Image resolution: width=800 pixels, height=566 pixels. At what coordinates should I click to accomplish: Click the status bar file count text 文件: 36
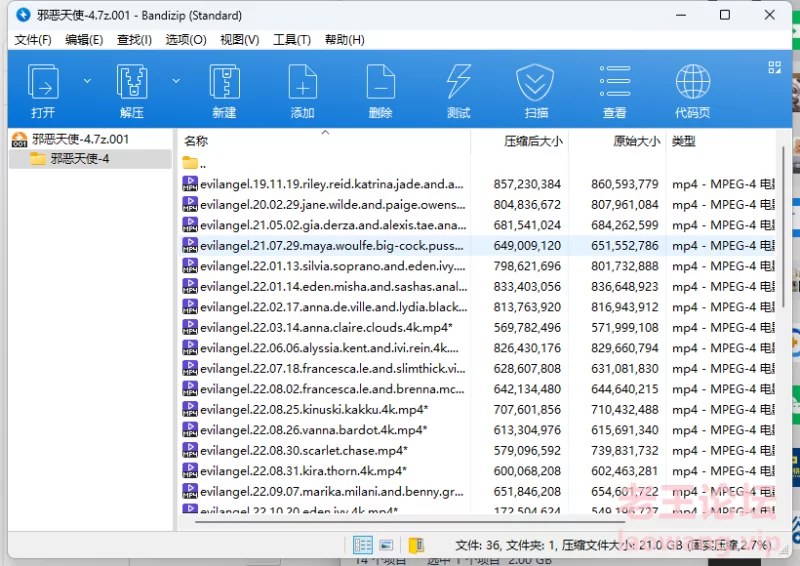(478, 545)
